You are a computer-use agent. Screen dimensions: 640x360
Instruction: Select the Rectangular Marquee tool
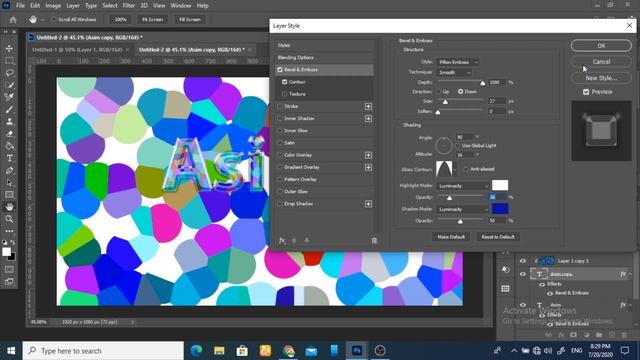9,60
